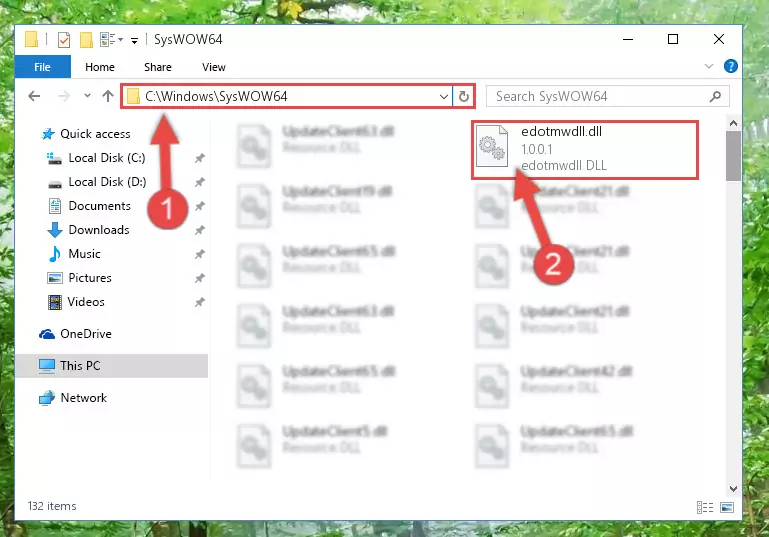Click the pin icon next to Videos

tap(200, 302)
